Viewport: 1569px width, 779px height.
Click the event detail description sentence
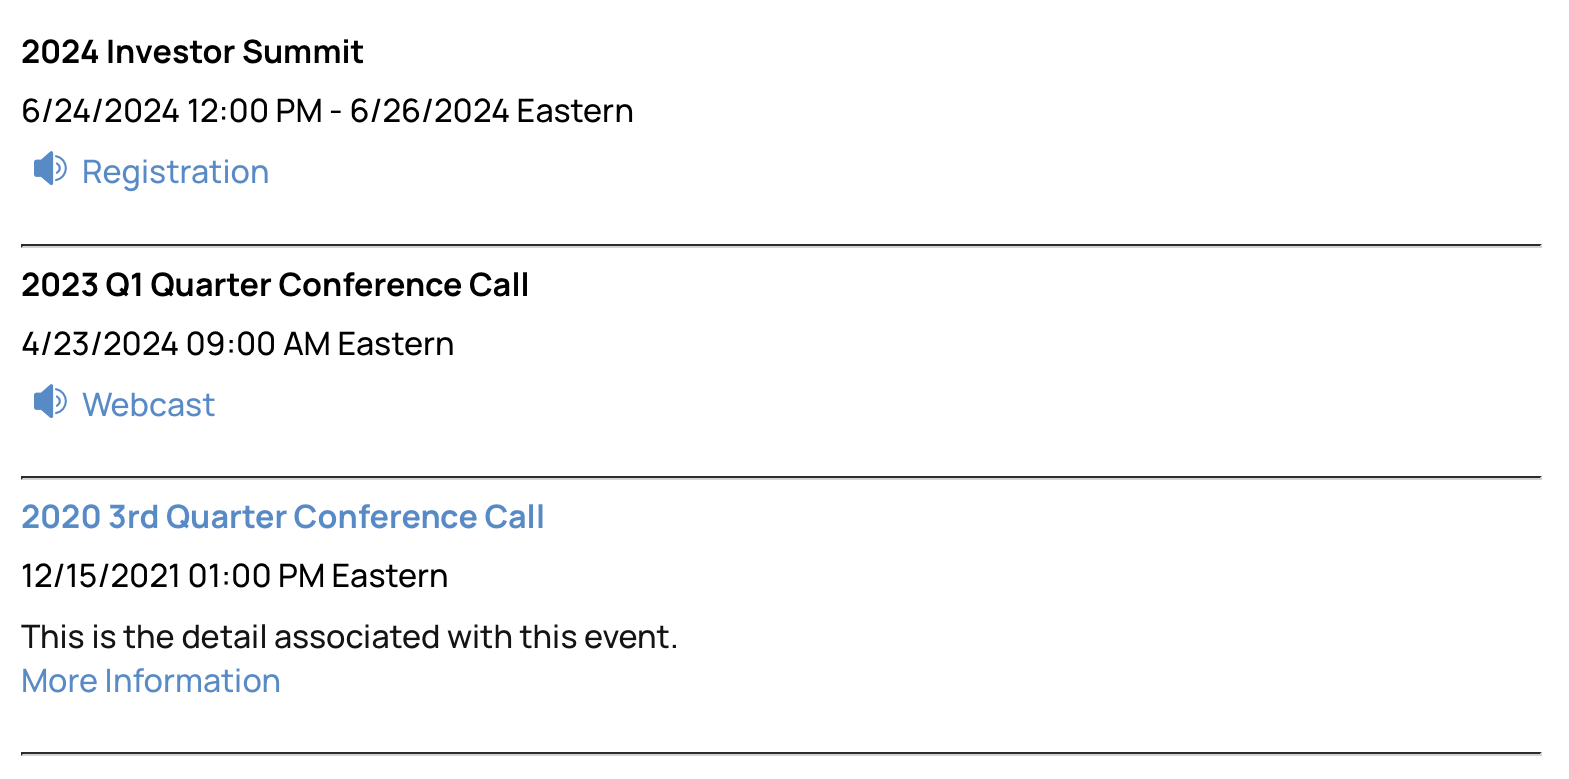[349, 637]
